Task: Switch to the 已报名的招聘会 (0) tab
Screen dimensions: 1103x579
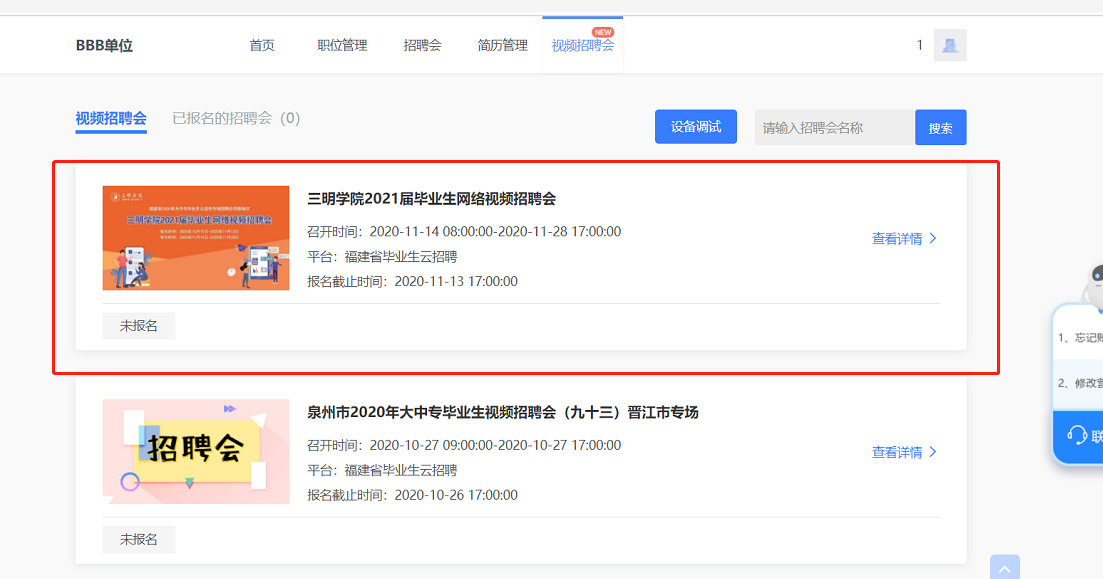Action: 236,118
